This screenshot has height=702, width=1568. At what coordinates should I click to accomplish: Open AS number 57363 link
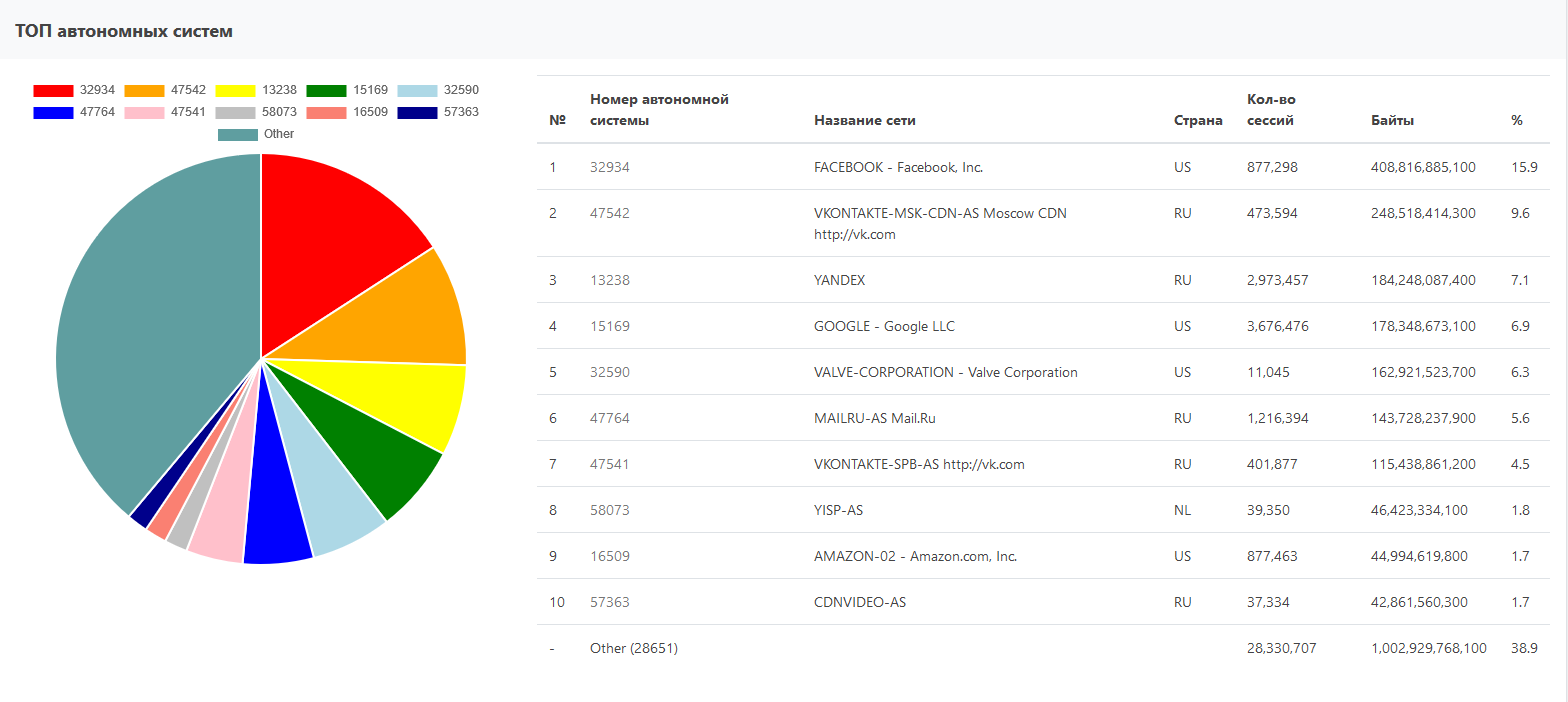pos(610,602)
